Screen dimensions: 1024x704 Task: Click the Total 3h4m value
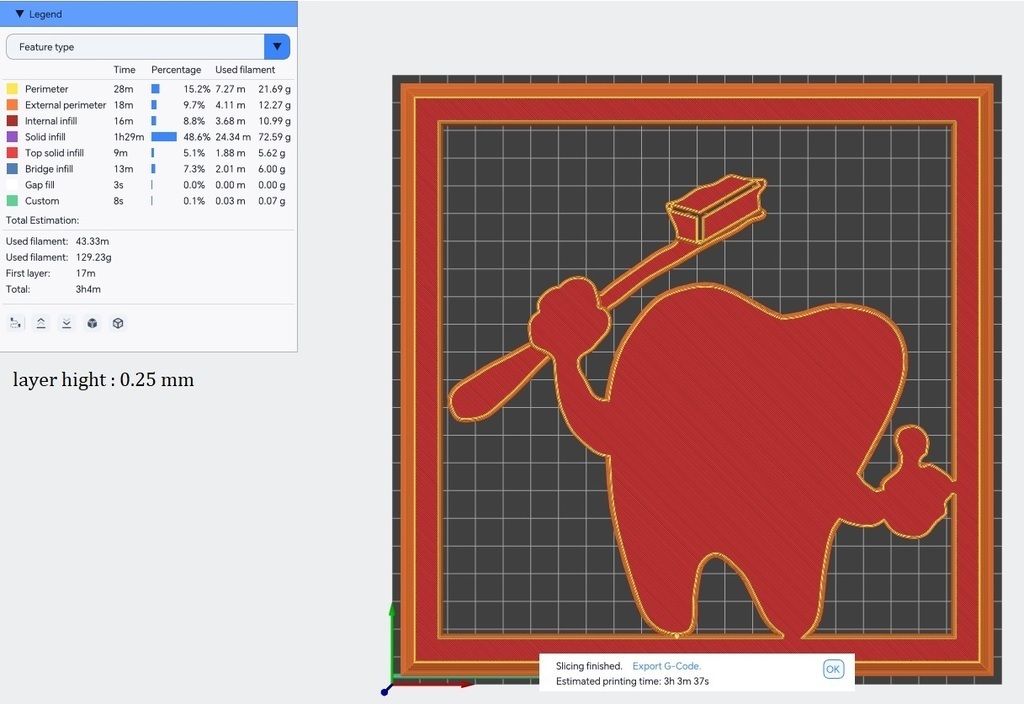point(88,289)
